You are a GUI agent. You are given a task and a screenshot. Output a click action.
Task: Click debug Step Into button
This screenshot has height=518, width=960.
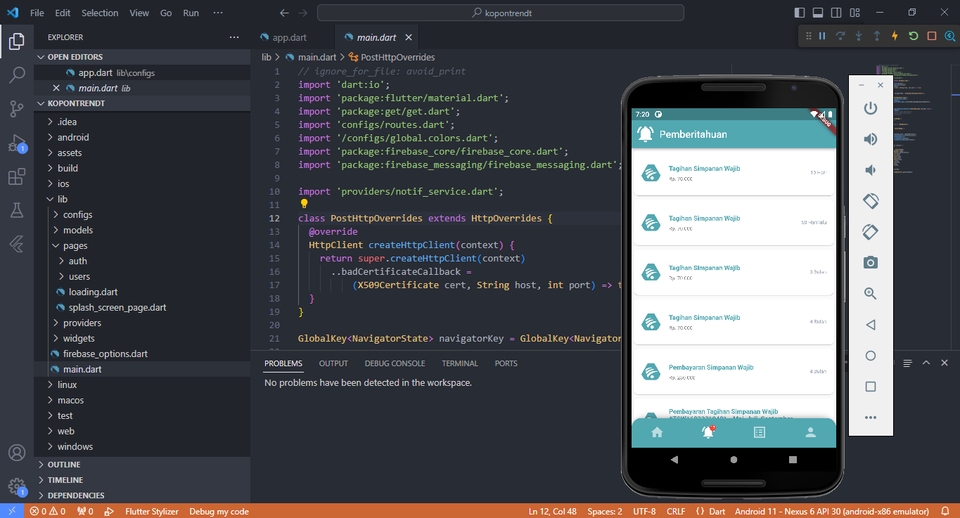[858, 36]
